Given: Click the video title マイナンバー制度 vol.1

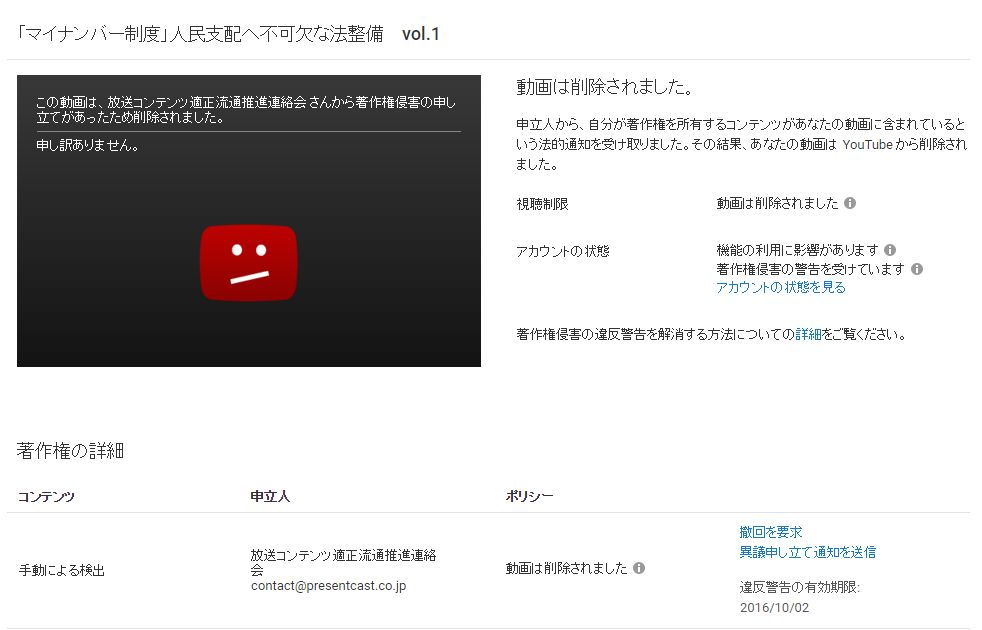Looking at the screenshot, I should click(228, 34).
